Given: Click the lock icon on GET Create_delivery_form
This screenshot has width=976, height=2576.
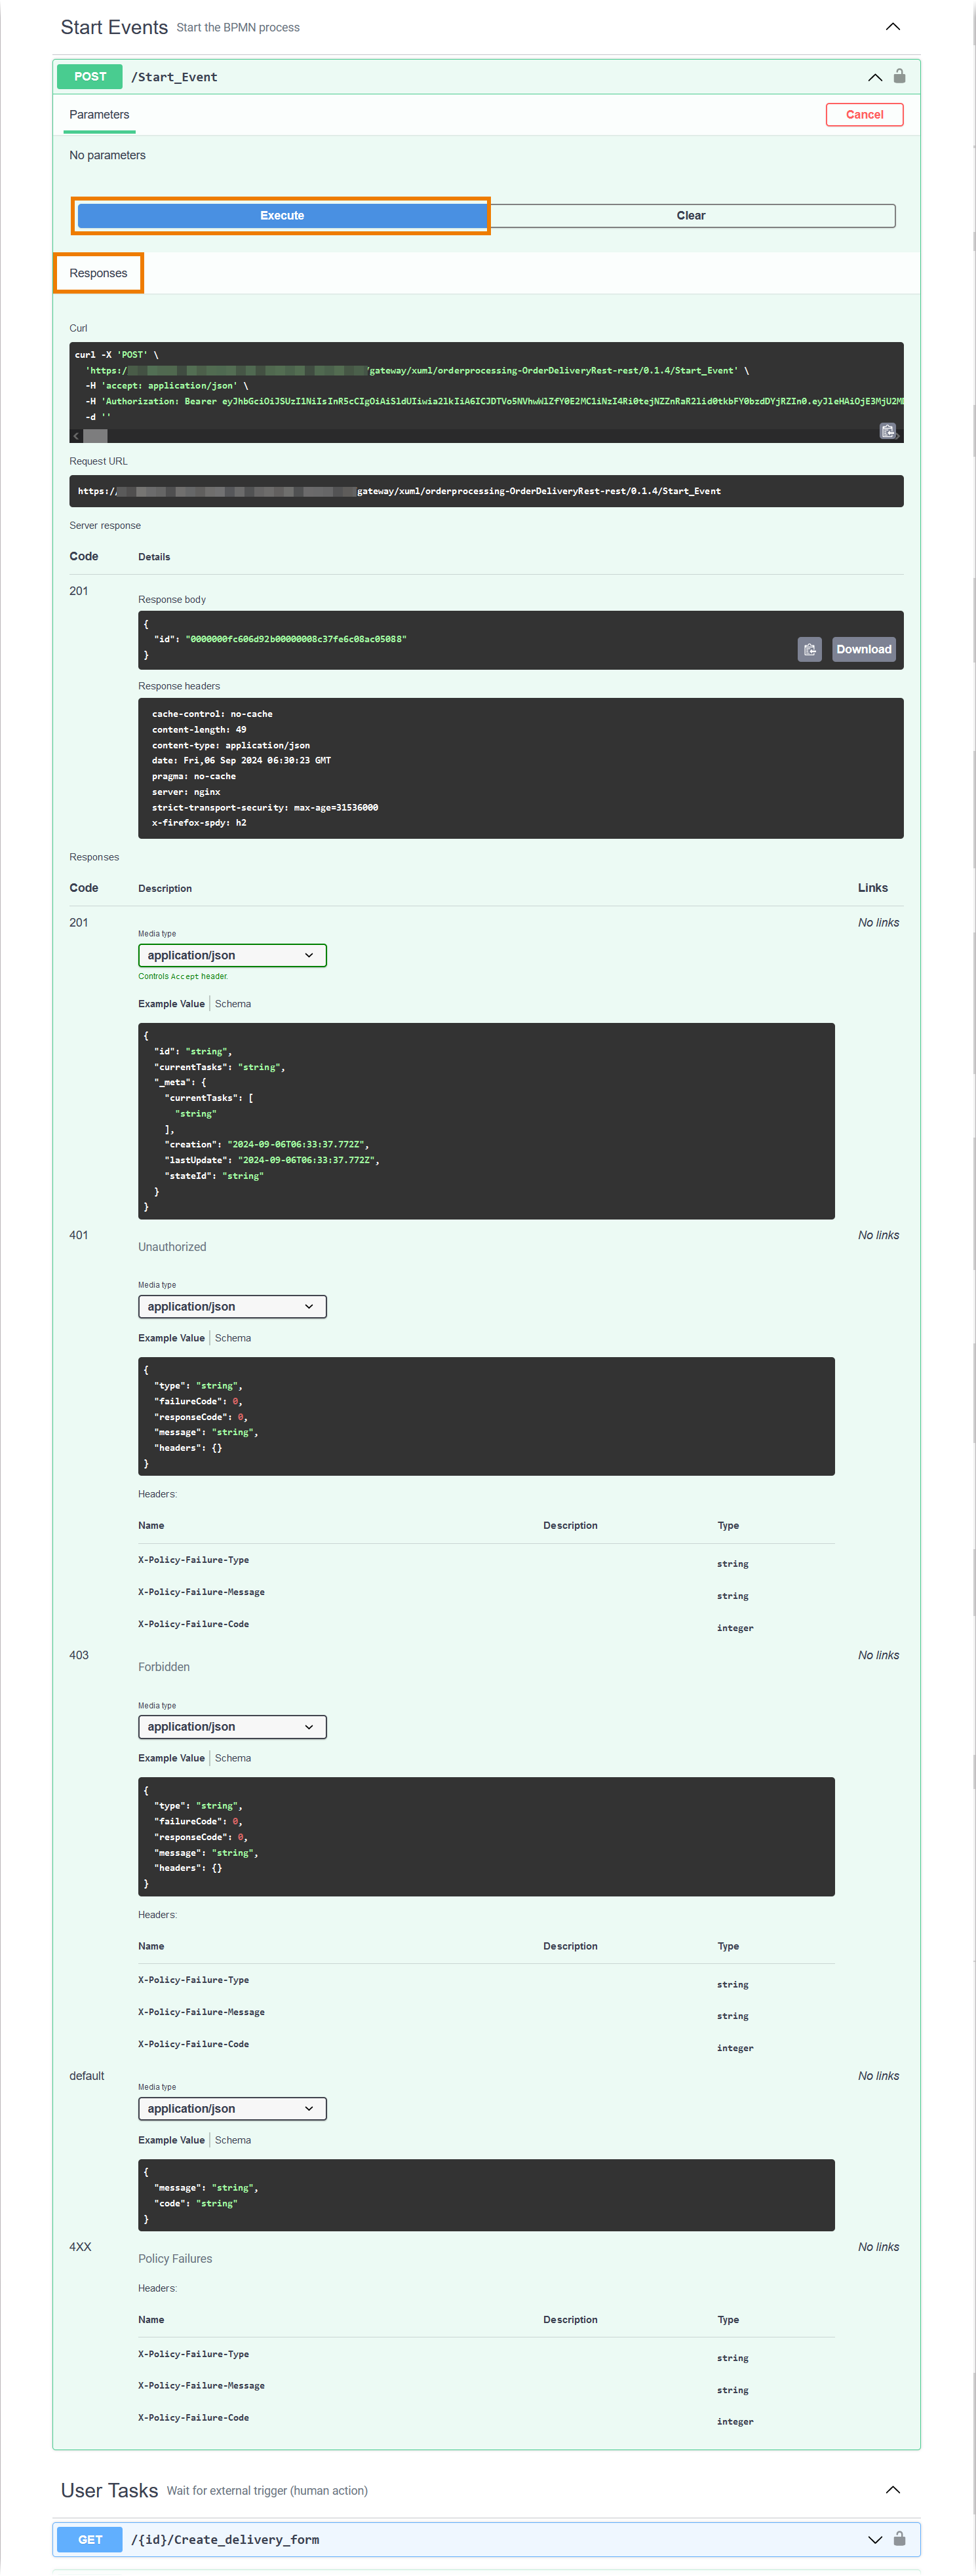Looking at the screenshot, I should 899,2538.
